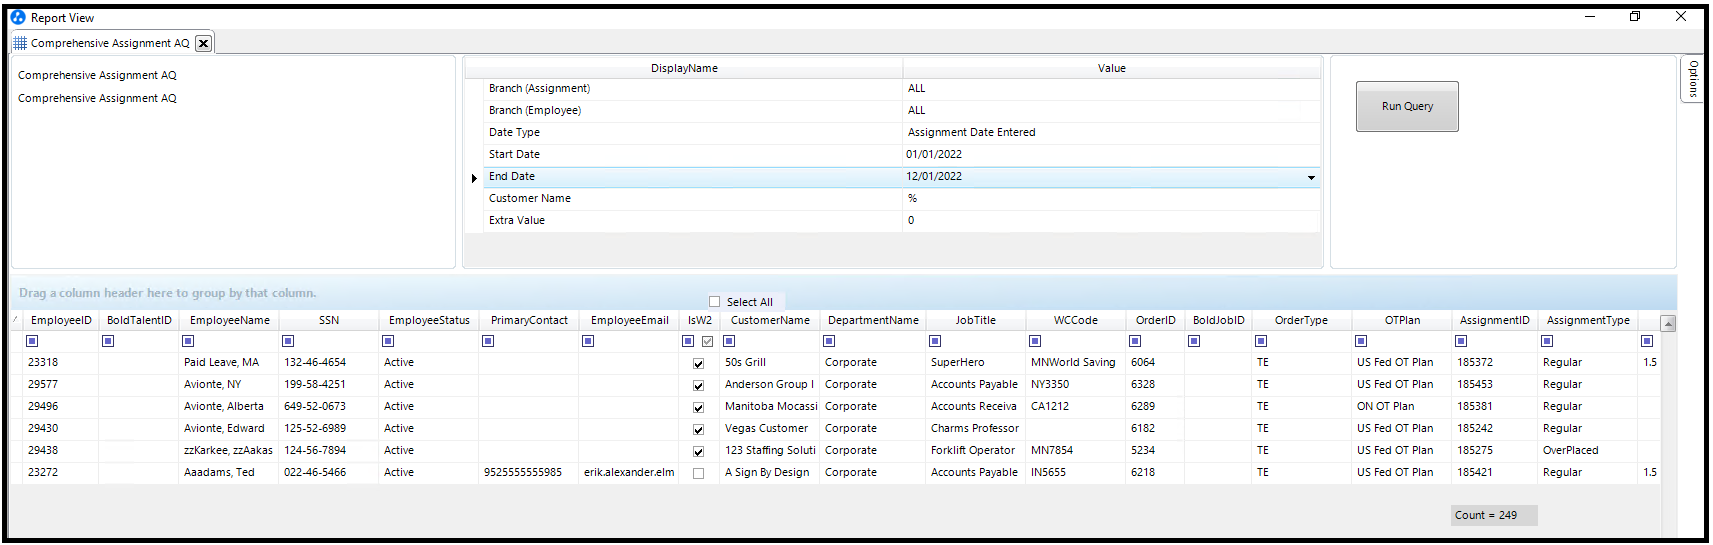
Task: Select the second Comprehensive Assignment AQ list entry
Action: pos(97,98)
